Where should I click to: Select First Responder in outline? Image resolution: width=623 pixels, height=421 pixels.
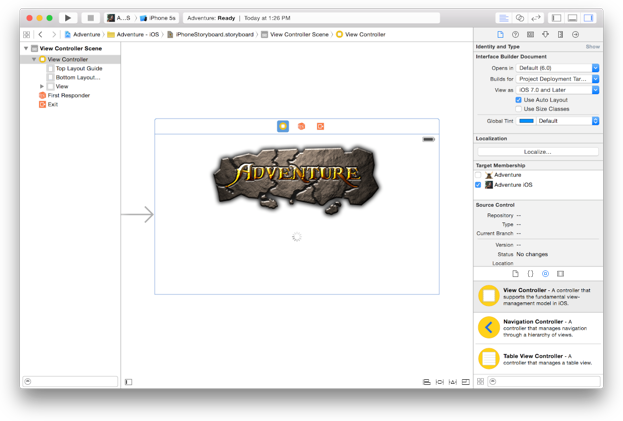click(x=64, y=95)
